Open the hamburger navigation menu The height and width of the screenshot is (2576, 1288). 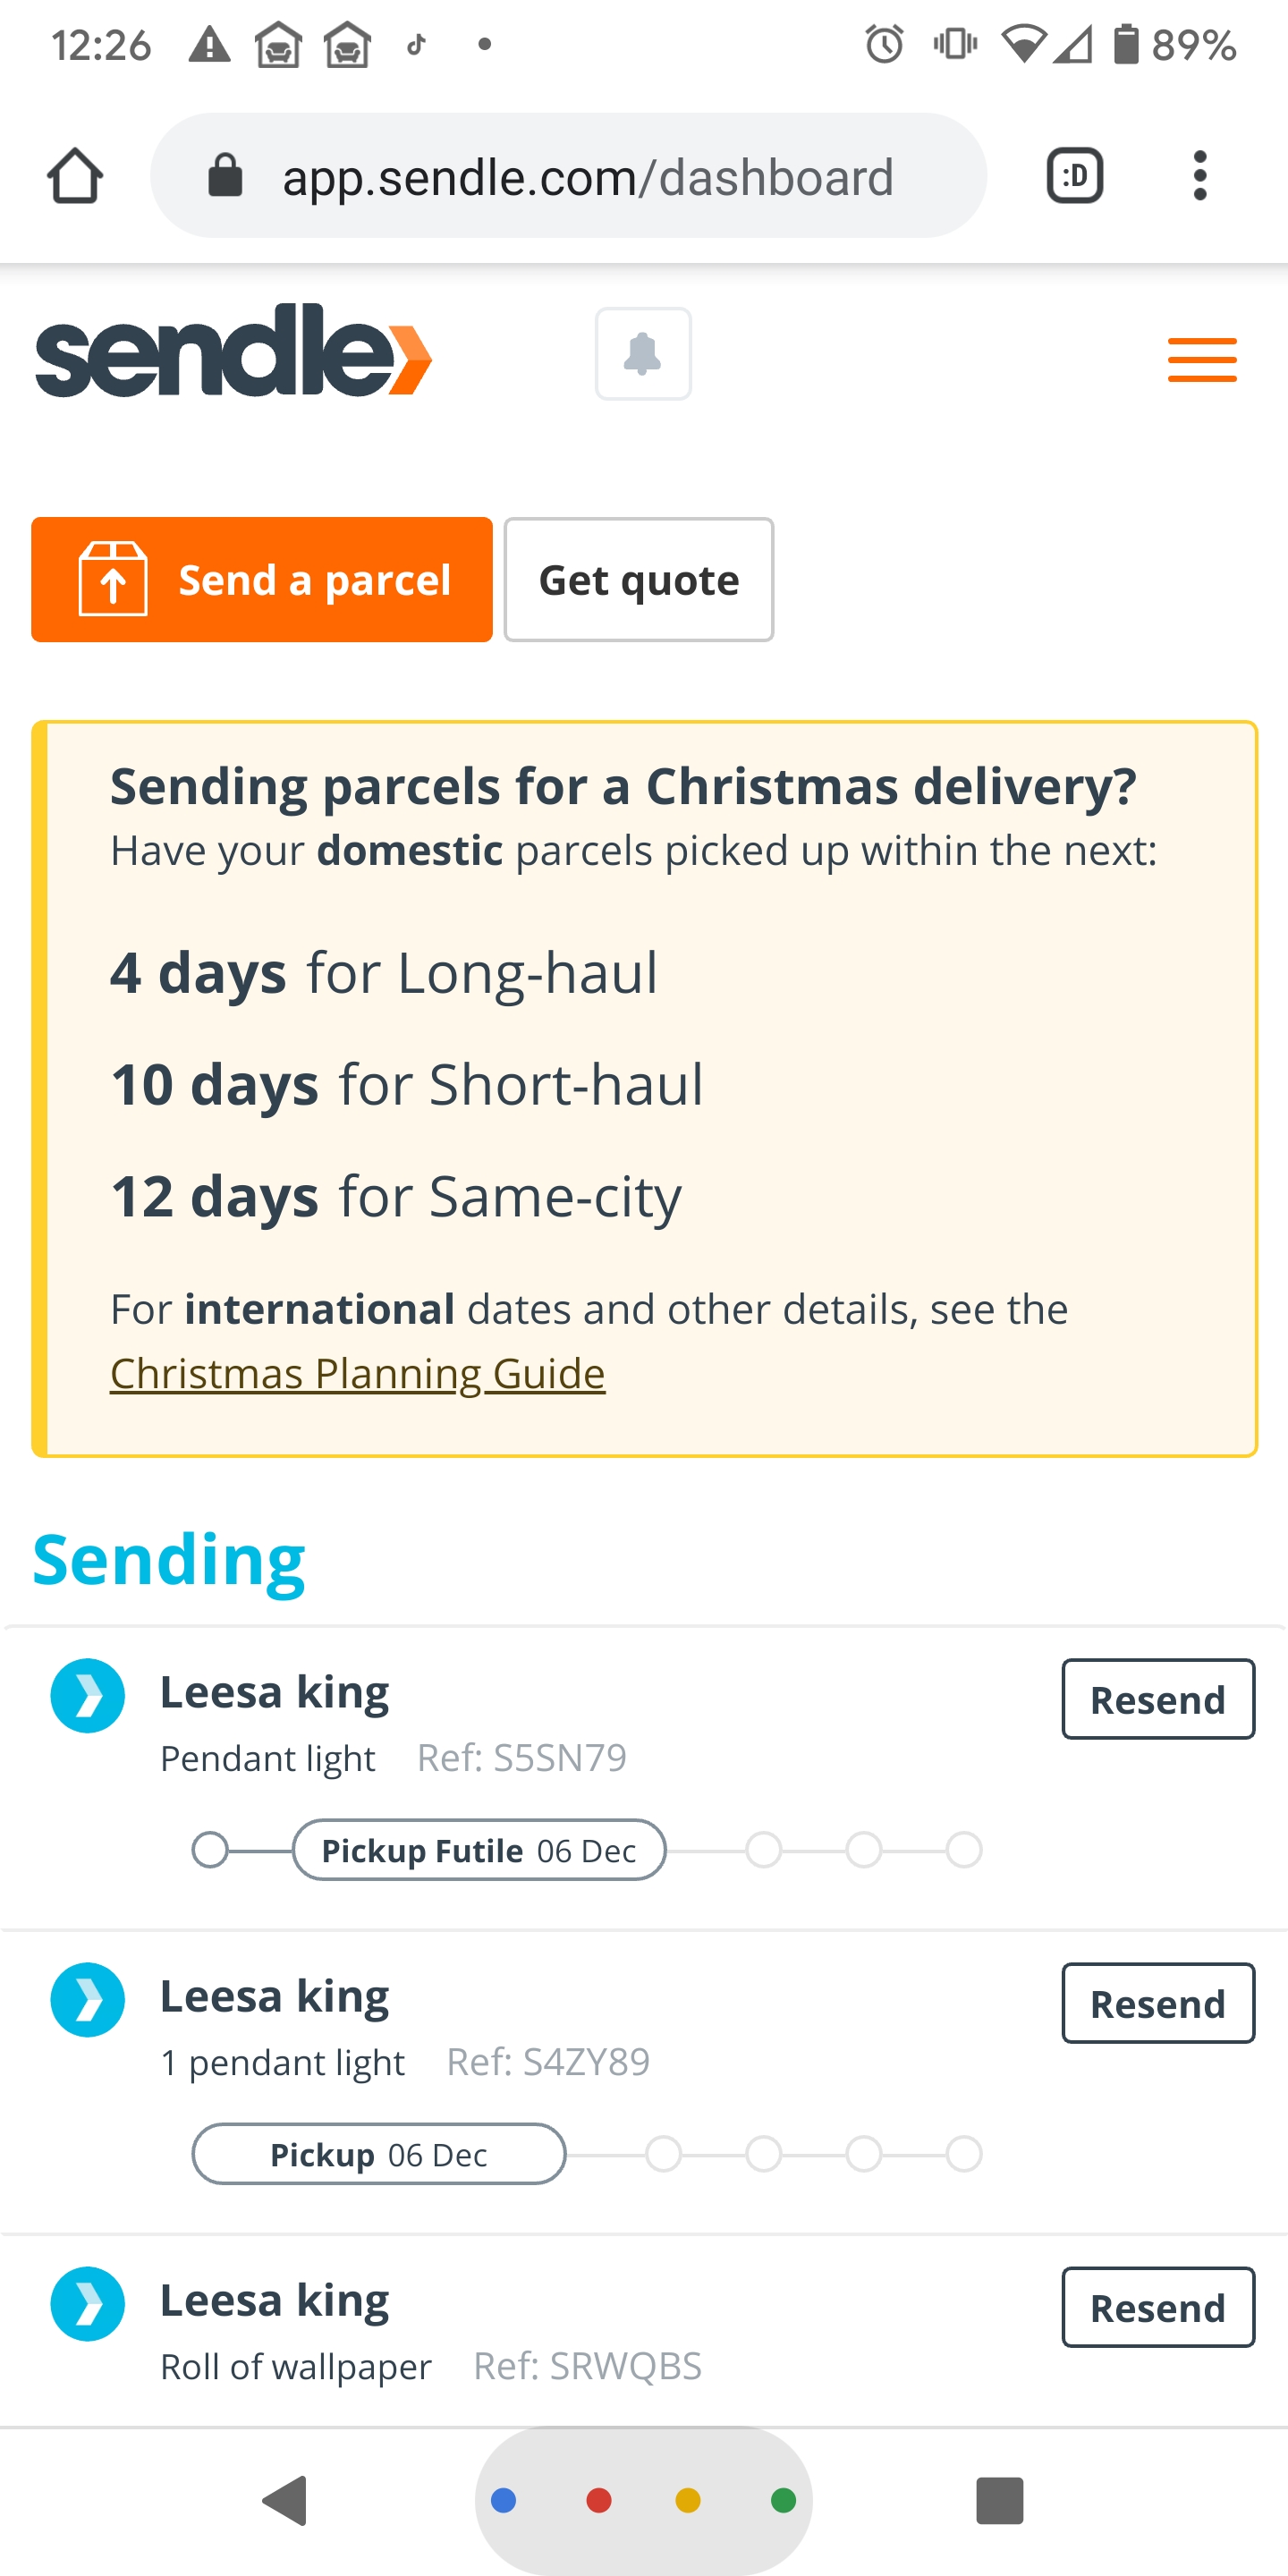click(1202, 360)
